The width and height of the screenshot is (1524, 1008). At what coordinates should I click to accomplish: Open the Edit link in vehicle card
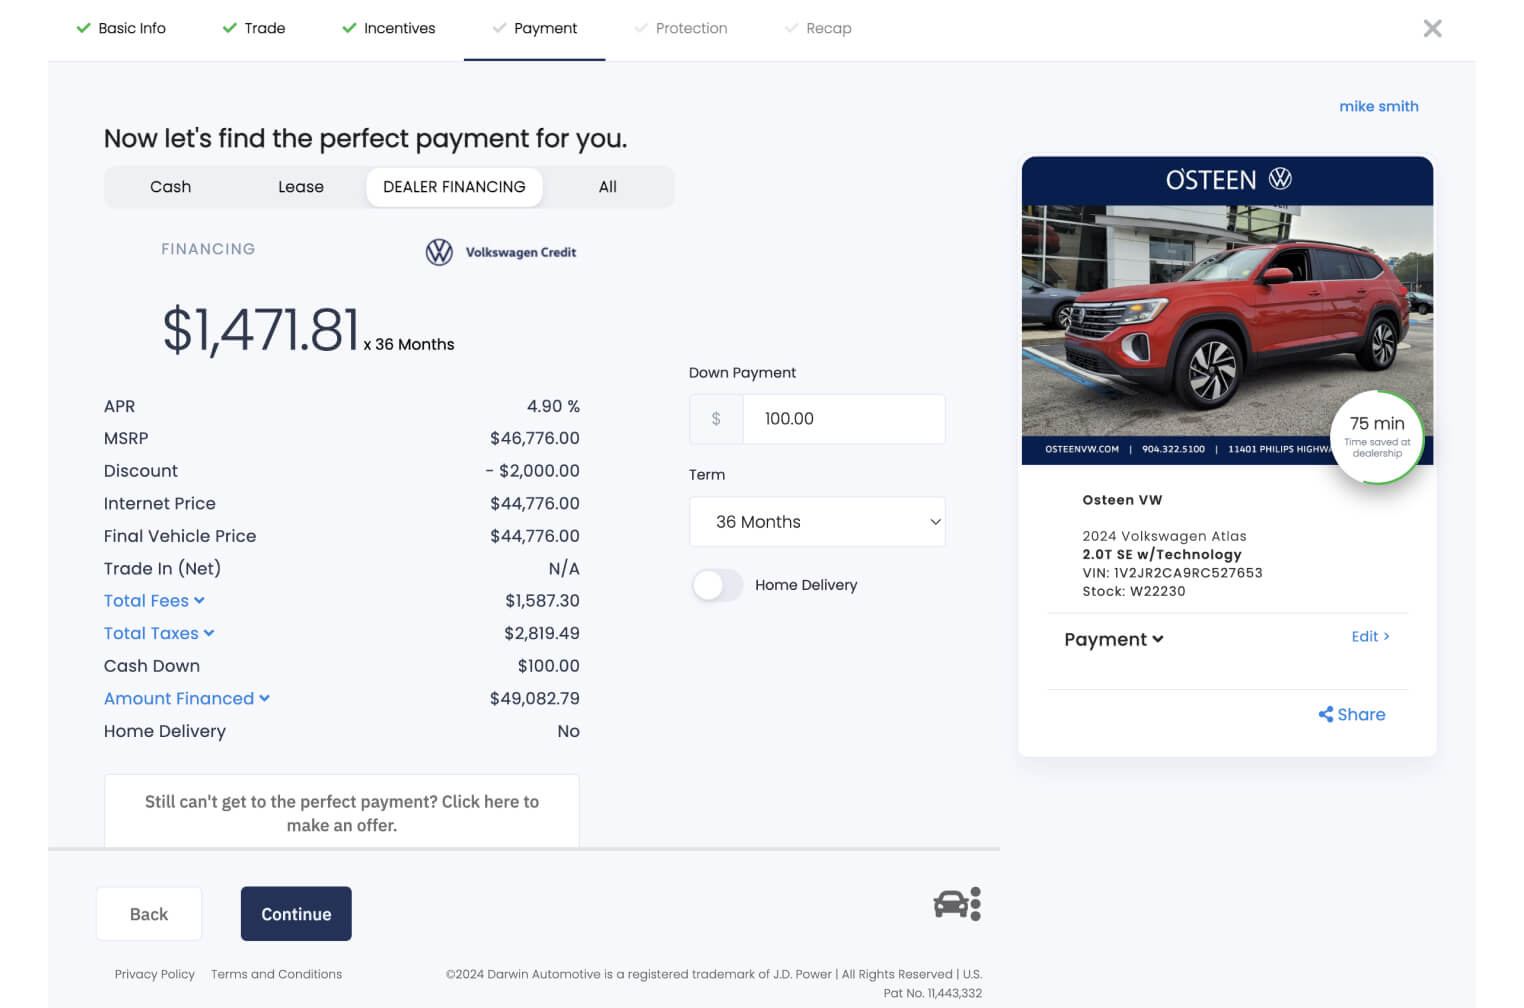coord(1370,636)
